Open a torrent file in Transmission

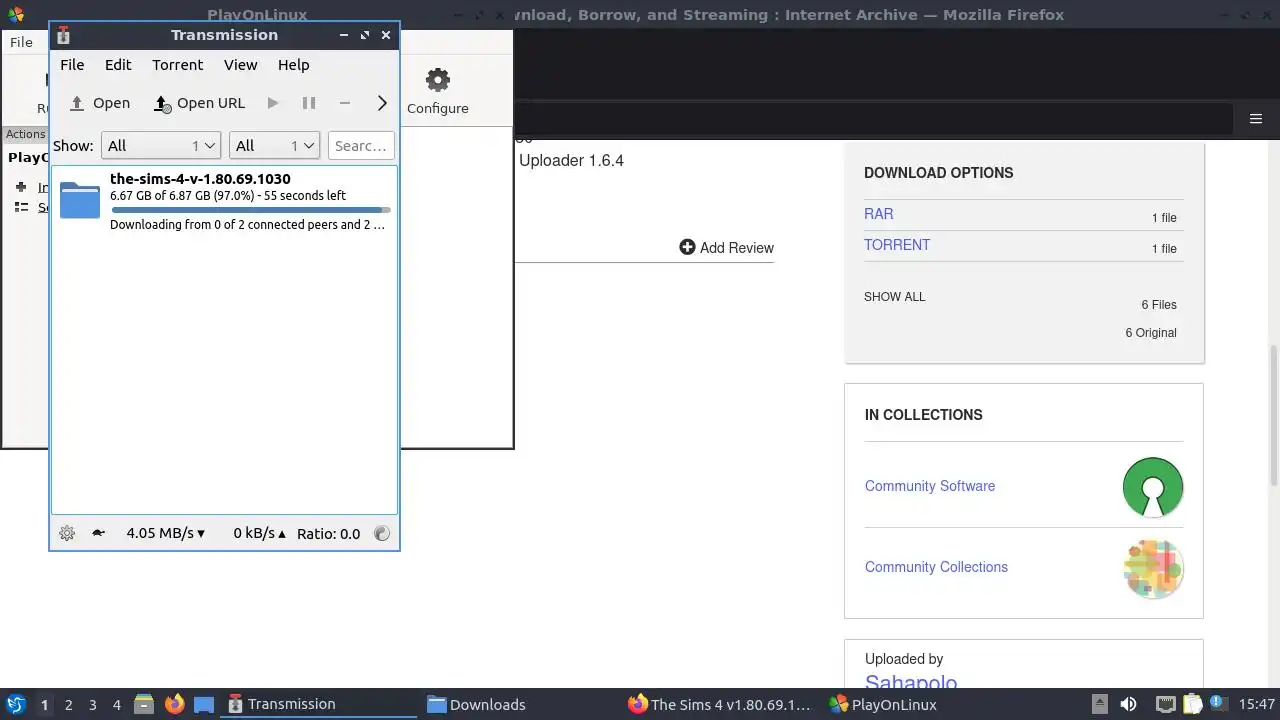[x=99, y=103]
